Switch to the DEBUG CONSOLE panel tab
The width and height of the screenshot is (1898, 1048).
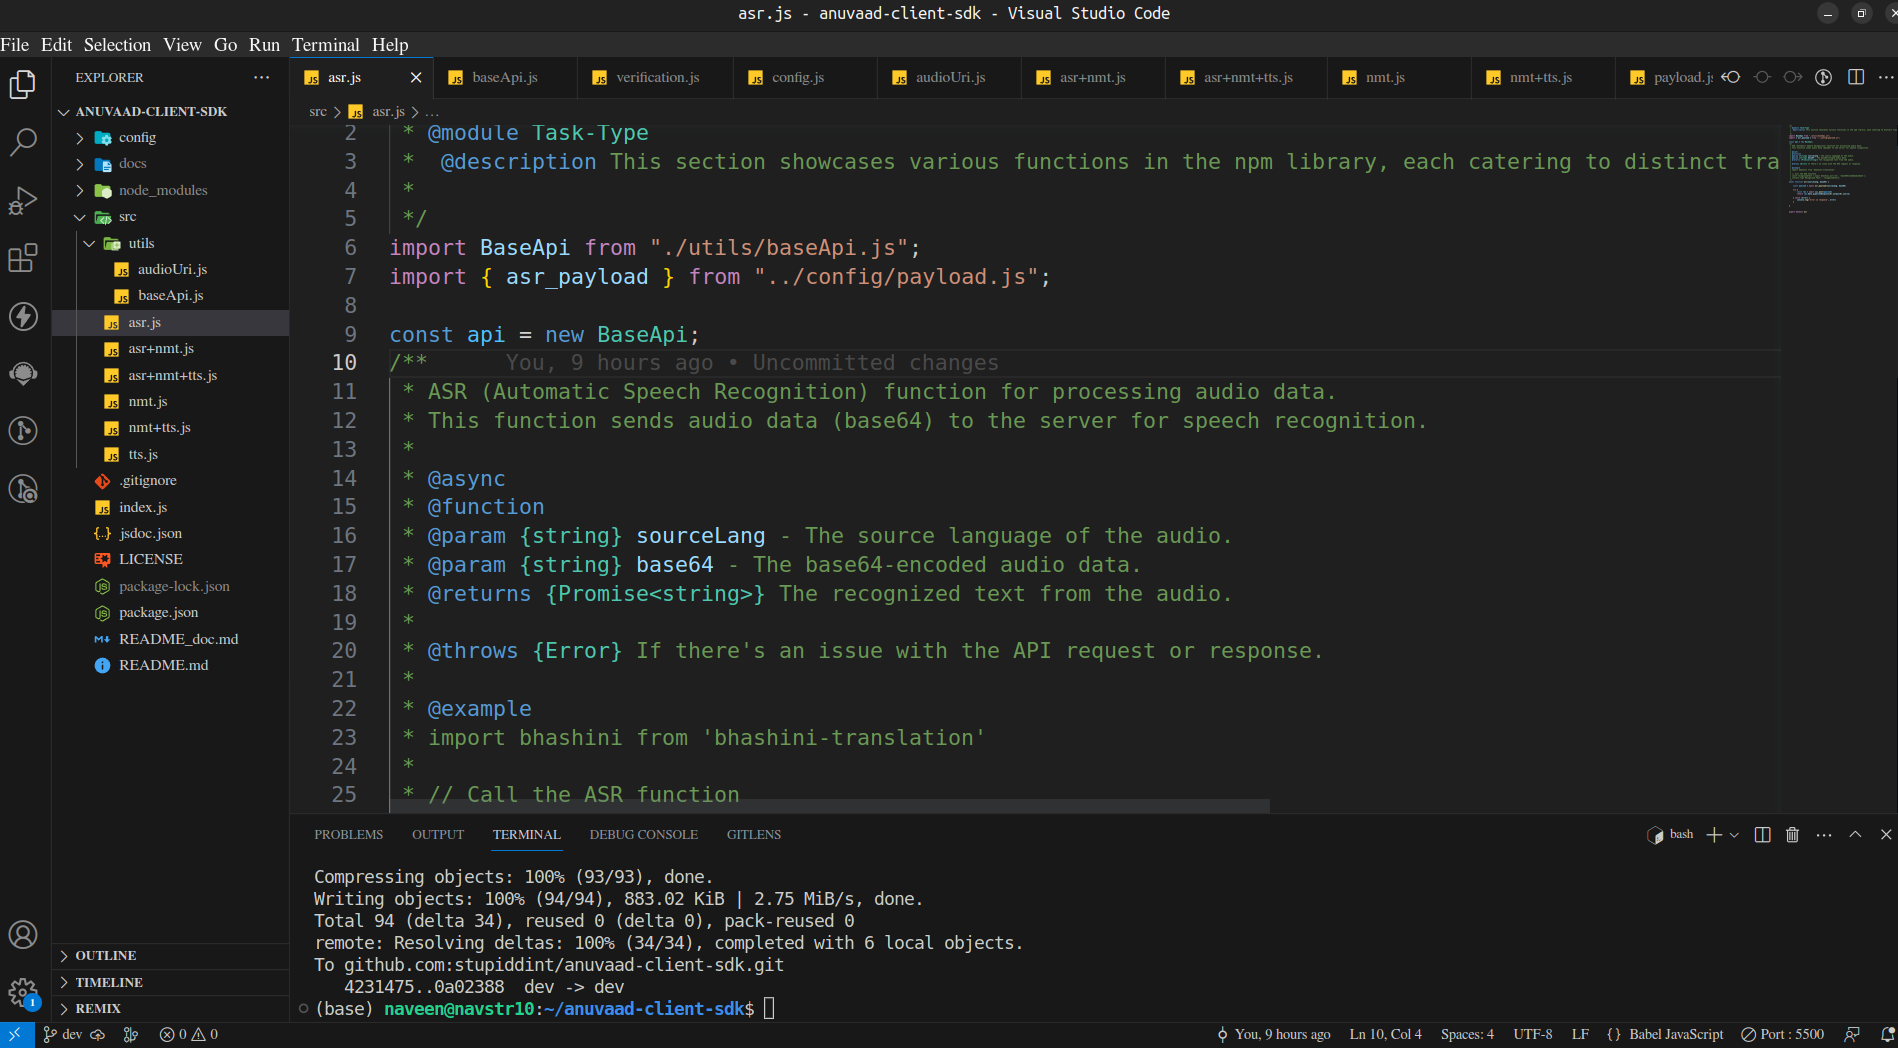click(643, 834)
